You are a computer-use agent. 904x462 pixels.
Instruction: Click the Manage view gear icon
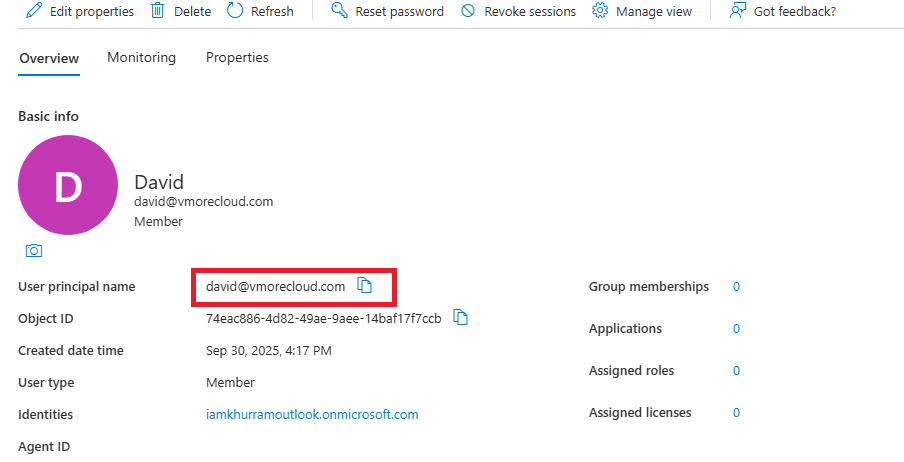(x=600, y=11)
